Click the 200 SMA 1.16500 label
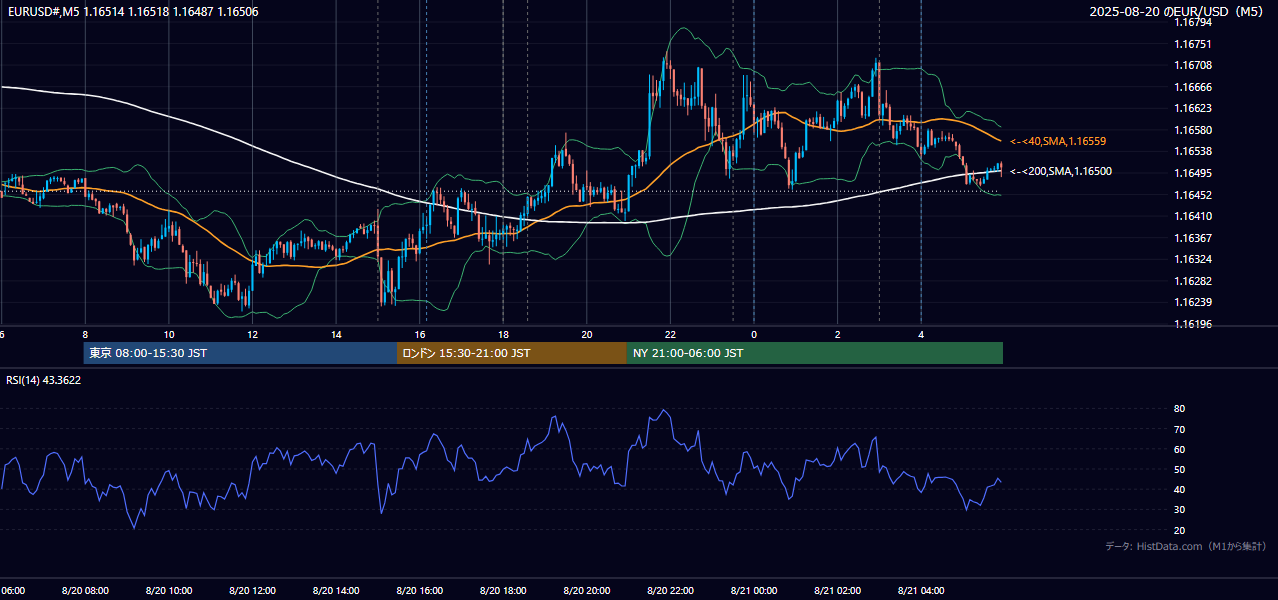Screen dimensions: 1278x600 [x=1061, y=171]
